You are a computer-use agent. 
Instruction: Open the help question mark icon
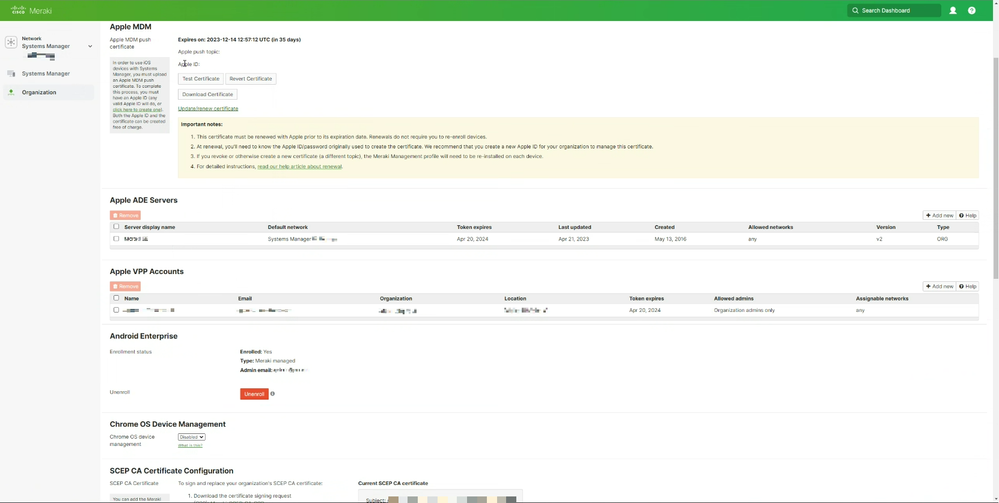[972, 10]
